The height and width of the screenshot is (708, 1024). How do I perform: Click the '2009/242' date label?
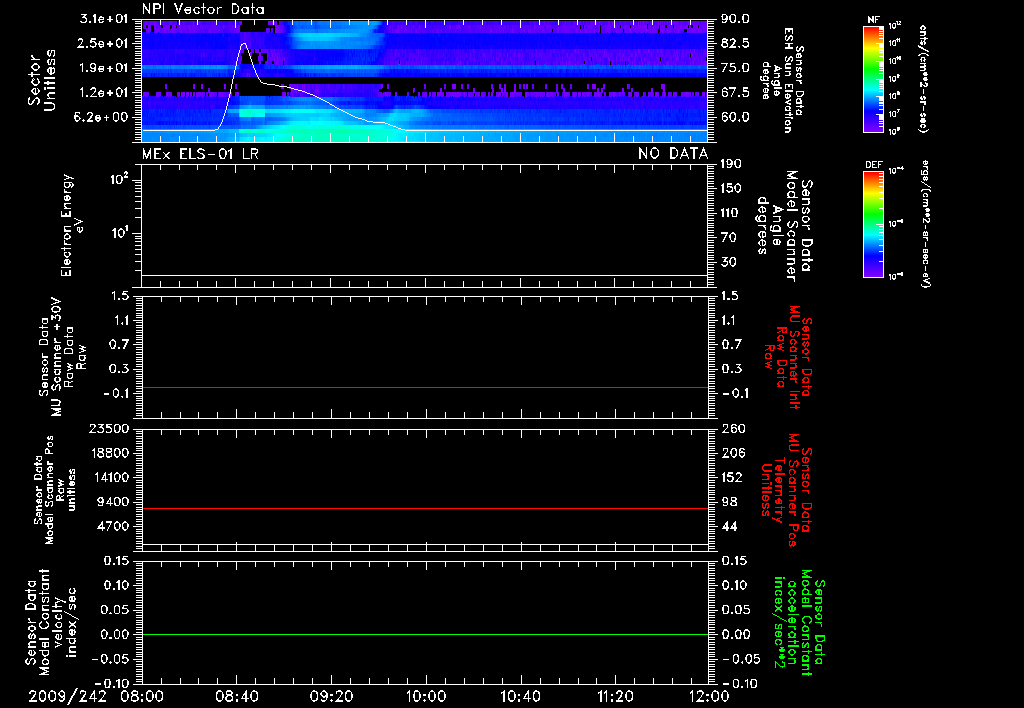[x=67, y=696]
